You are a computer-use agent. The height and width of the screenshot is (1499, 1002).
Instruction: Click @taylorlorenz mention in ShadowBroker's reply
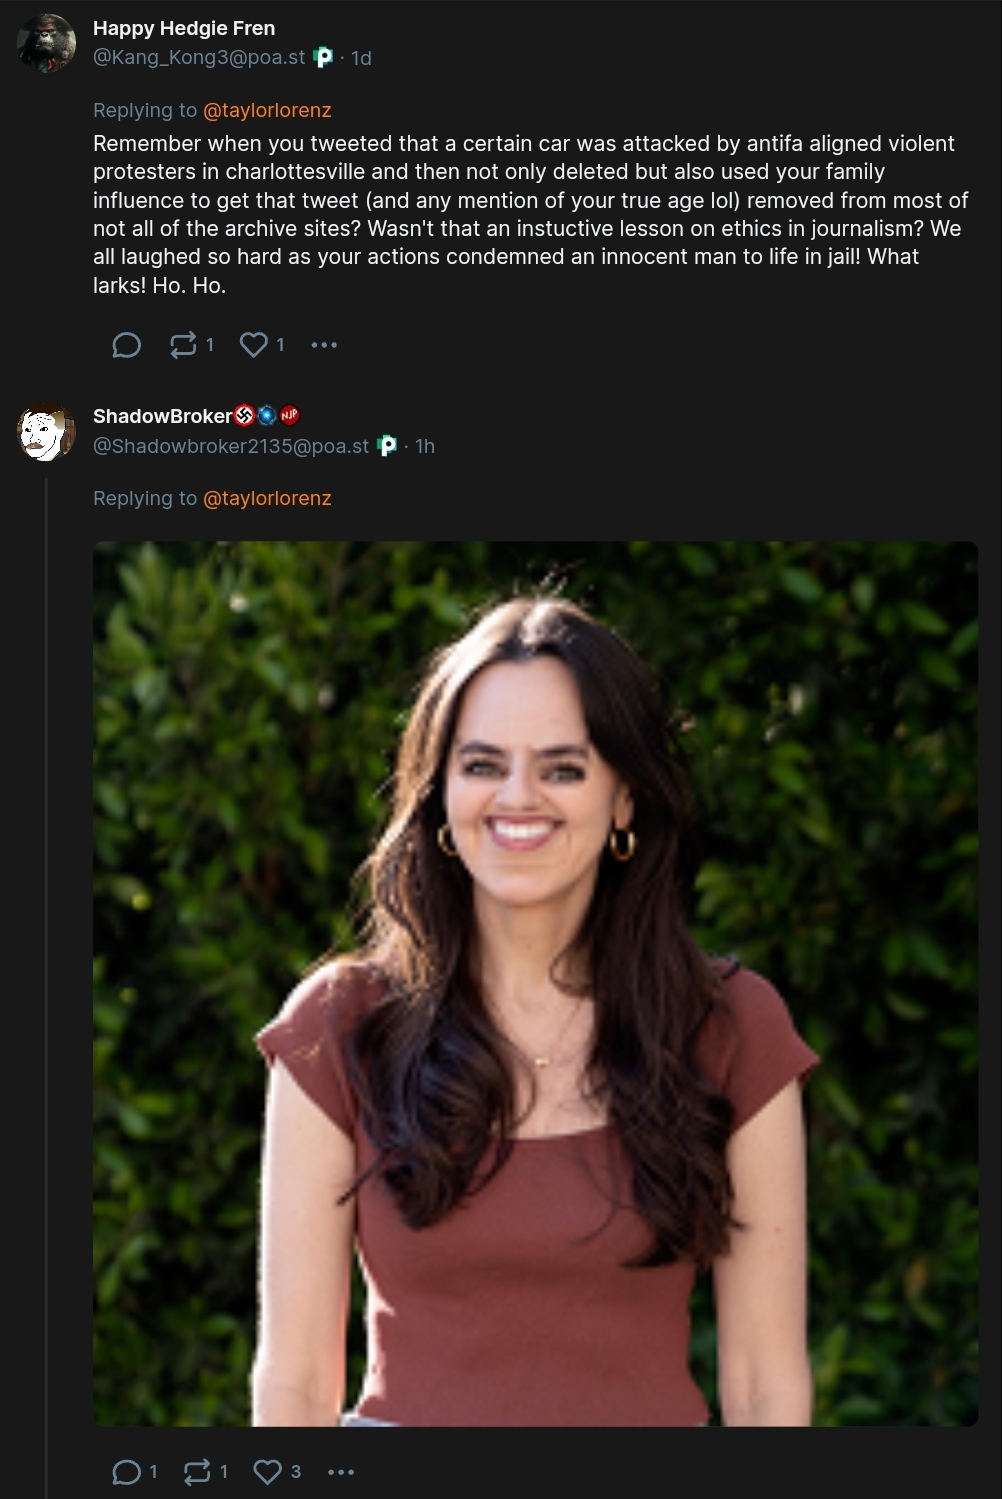pos(267,498)
